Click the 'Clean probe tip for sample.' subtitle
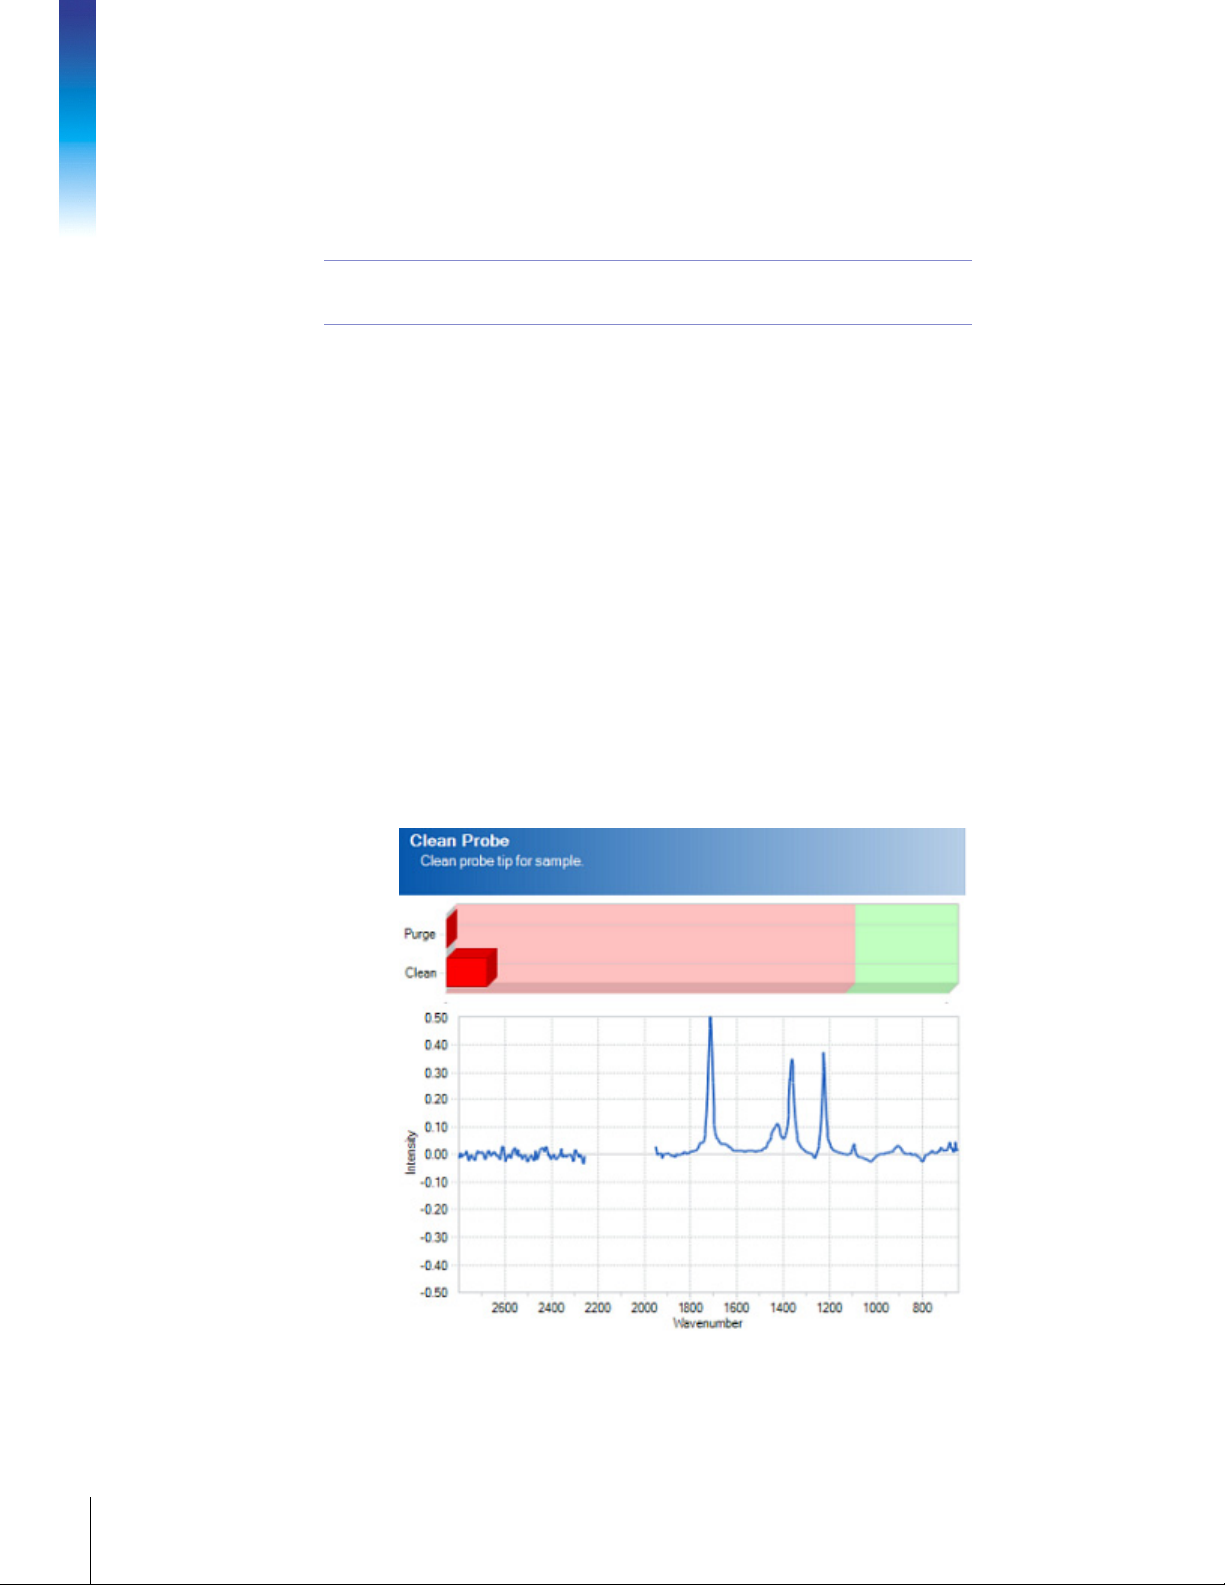This screenshot has height=1585, width=1225. (501, 861)
